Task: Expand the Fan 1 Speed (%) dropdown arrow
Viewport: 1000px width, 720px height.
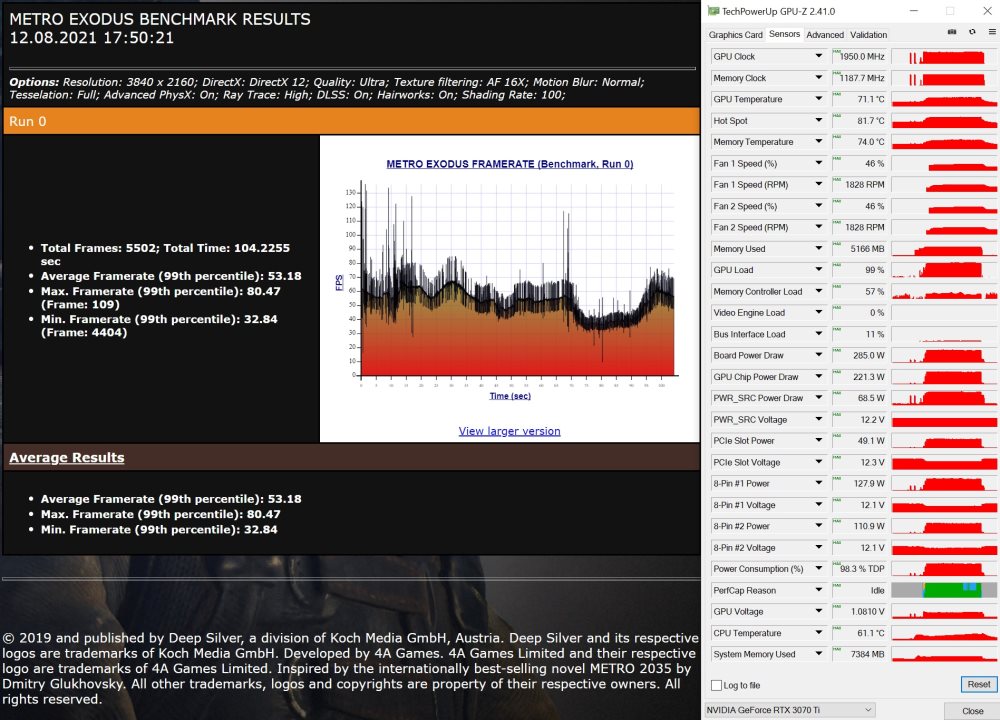Action: coord(818,163)
